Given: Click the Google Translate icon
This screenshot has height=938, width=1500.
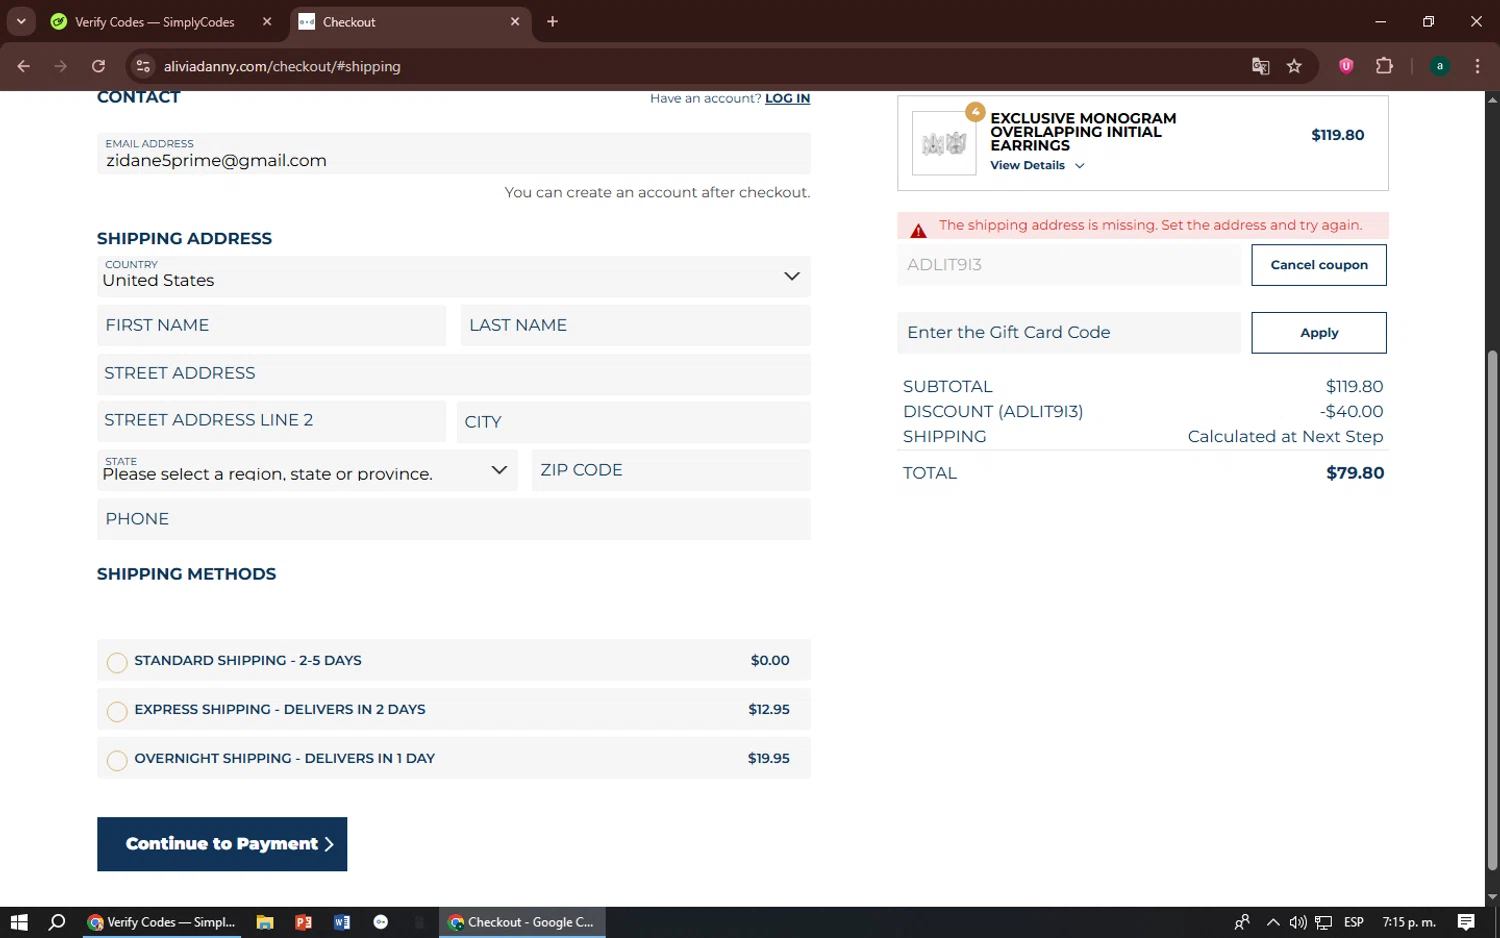Looking at the screenshot, I should [1260, 66].
